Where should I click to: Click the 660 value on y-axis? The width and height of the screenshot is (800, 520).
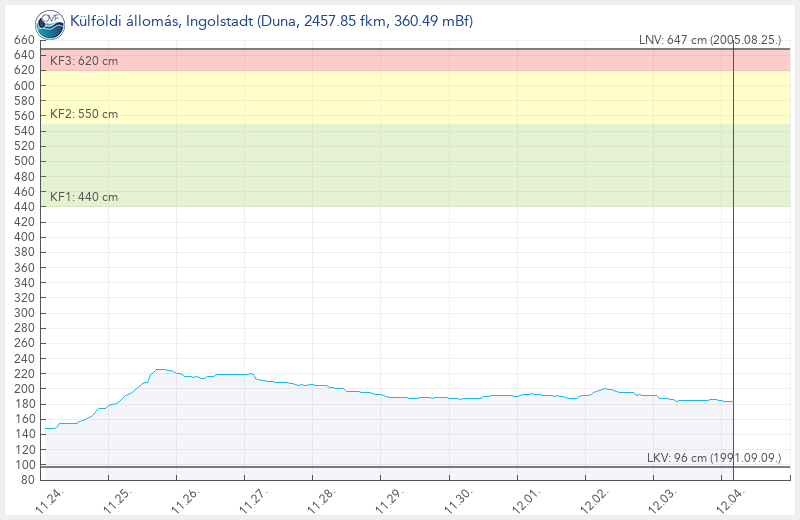click(23, 40)
